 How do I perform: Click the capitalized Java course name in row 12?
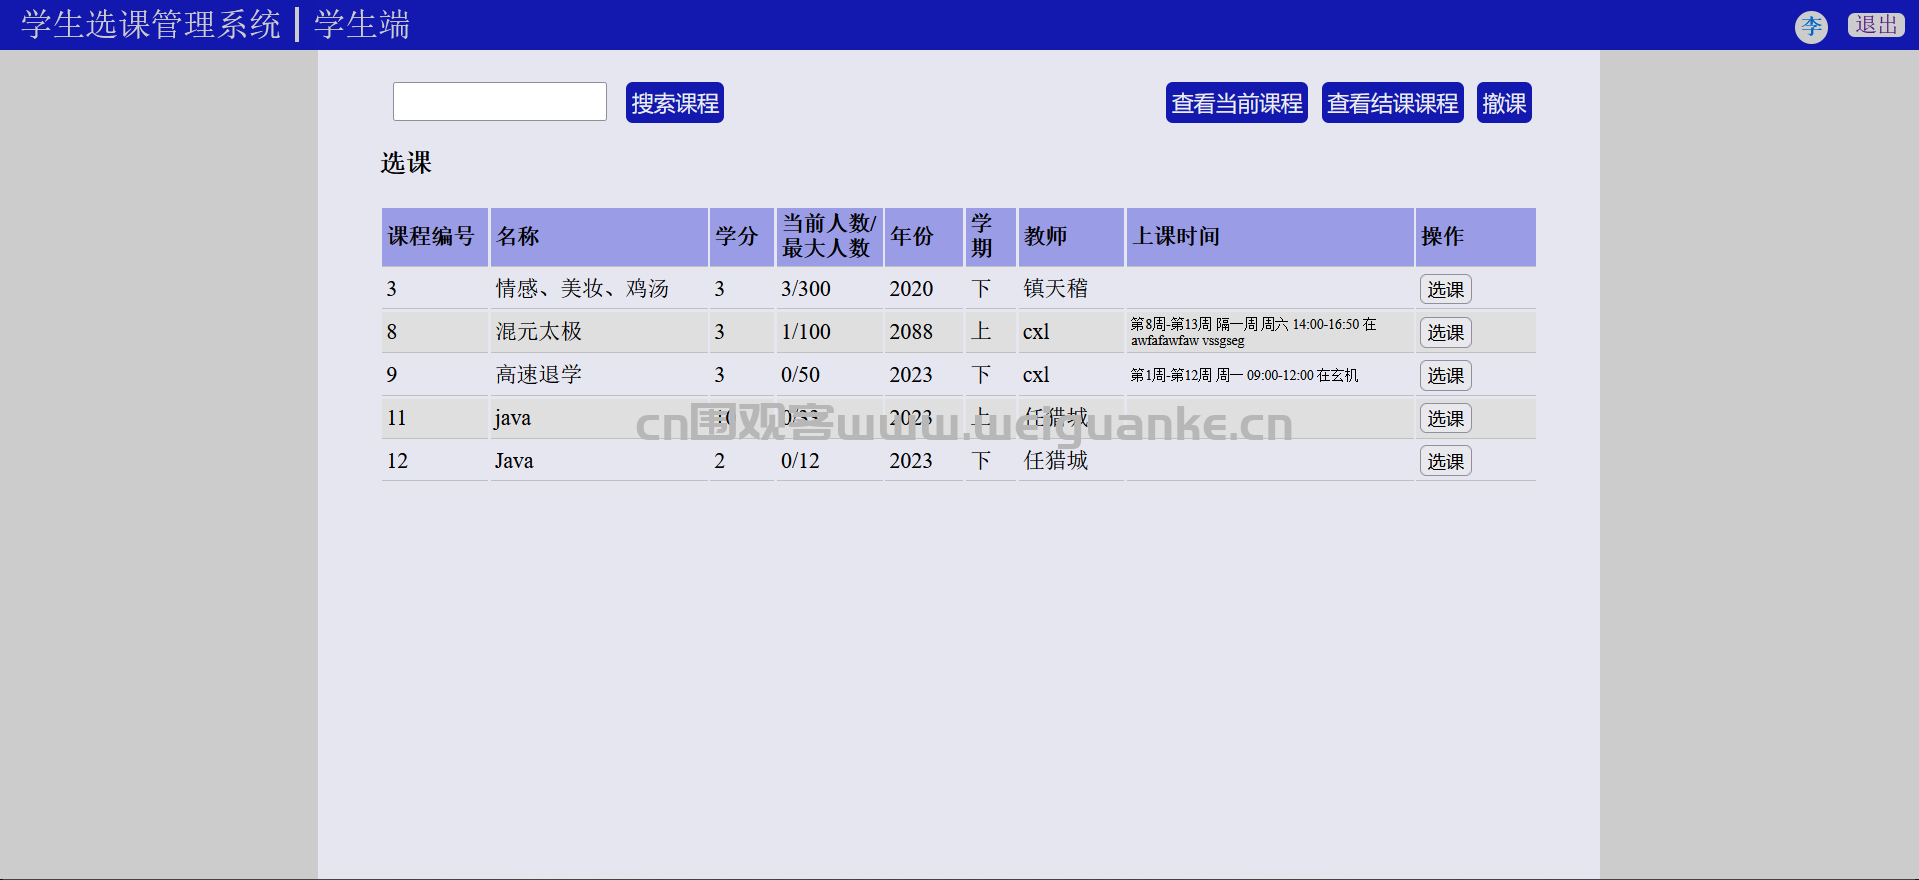pyautogui.click(x=514, y=461)
